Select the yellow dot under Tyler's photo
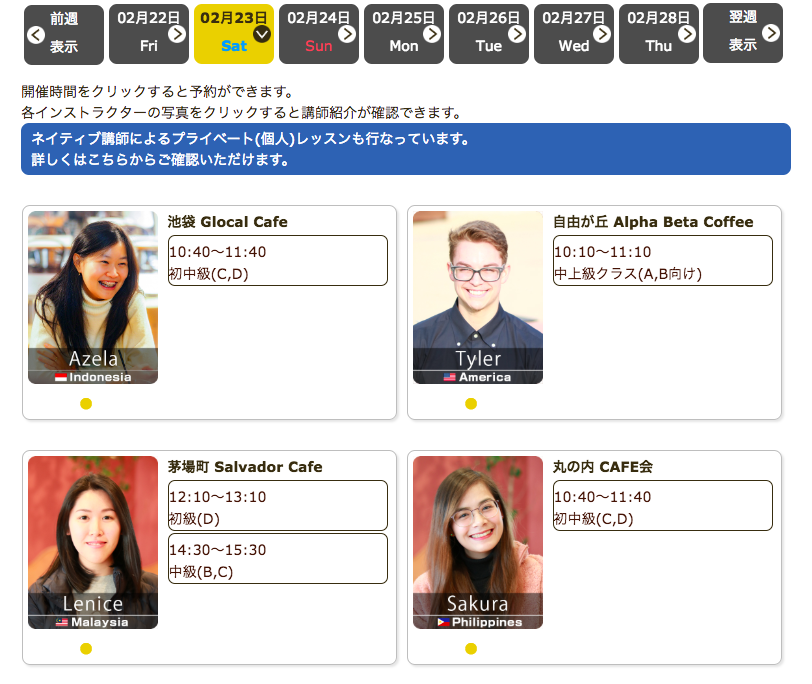The height and width of the screenshot is (684, 812). [471, 404]
